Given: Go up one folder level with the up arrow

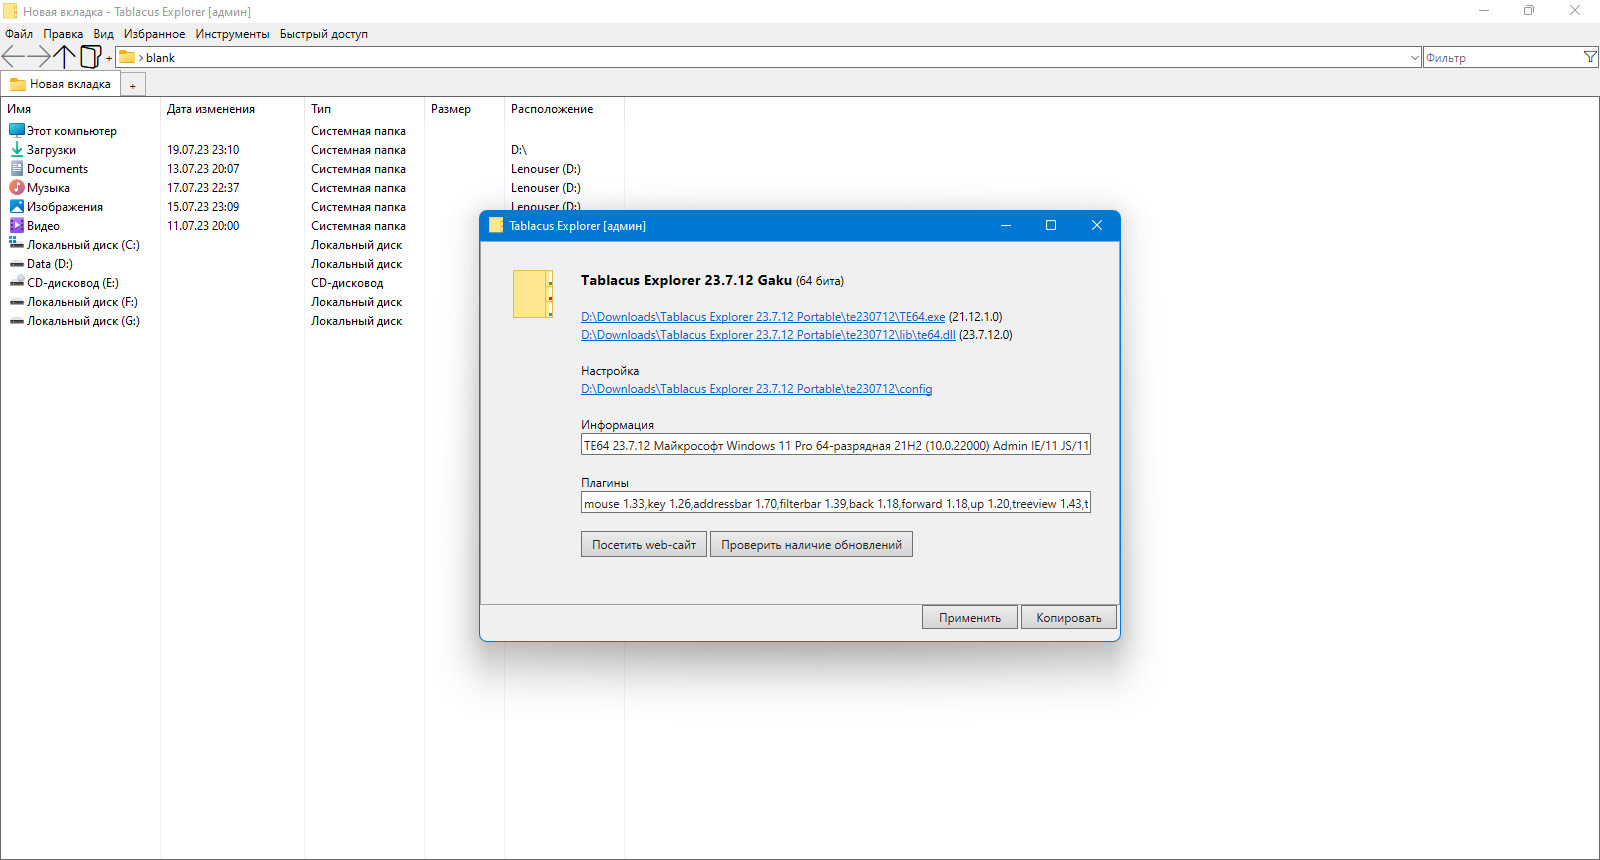Looking at the screenshot, I should pyautogui.click(x=65, y=57).
